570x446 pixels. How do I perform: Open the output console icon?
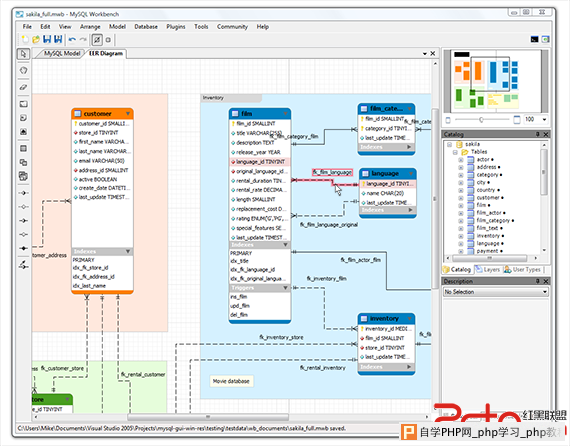(534, 39)
